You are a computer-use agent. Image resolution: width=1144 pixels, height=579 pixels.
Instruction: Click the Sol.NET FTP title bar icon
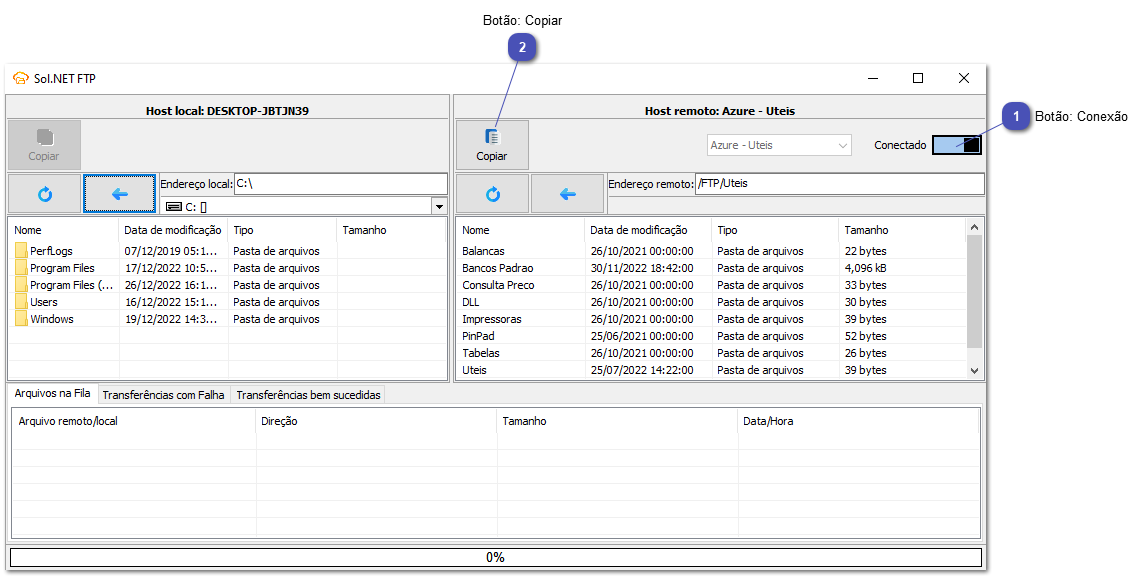point(20,77)
